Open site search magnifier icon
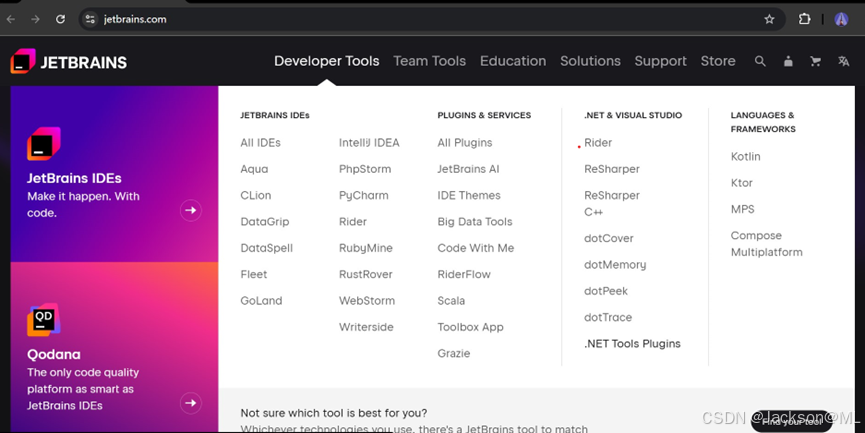Image resolution: width=865 pixels, height=433 pixels. pos(760,61)
